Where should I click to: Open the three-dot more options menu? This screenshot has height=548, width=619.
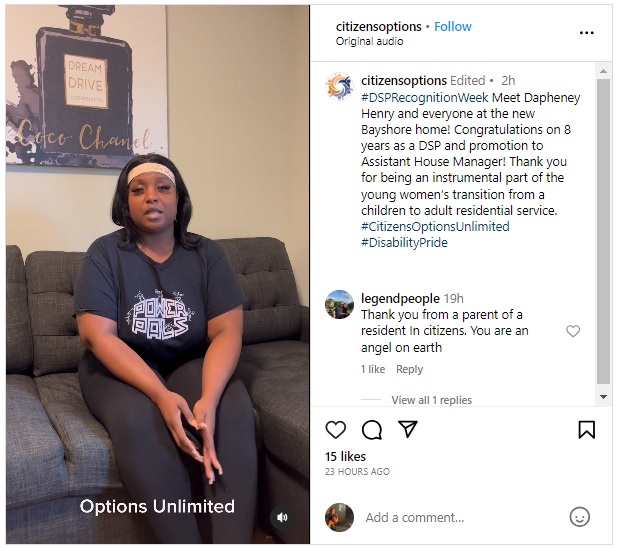tap(587, 33)
